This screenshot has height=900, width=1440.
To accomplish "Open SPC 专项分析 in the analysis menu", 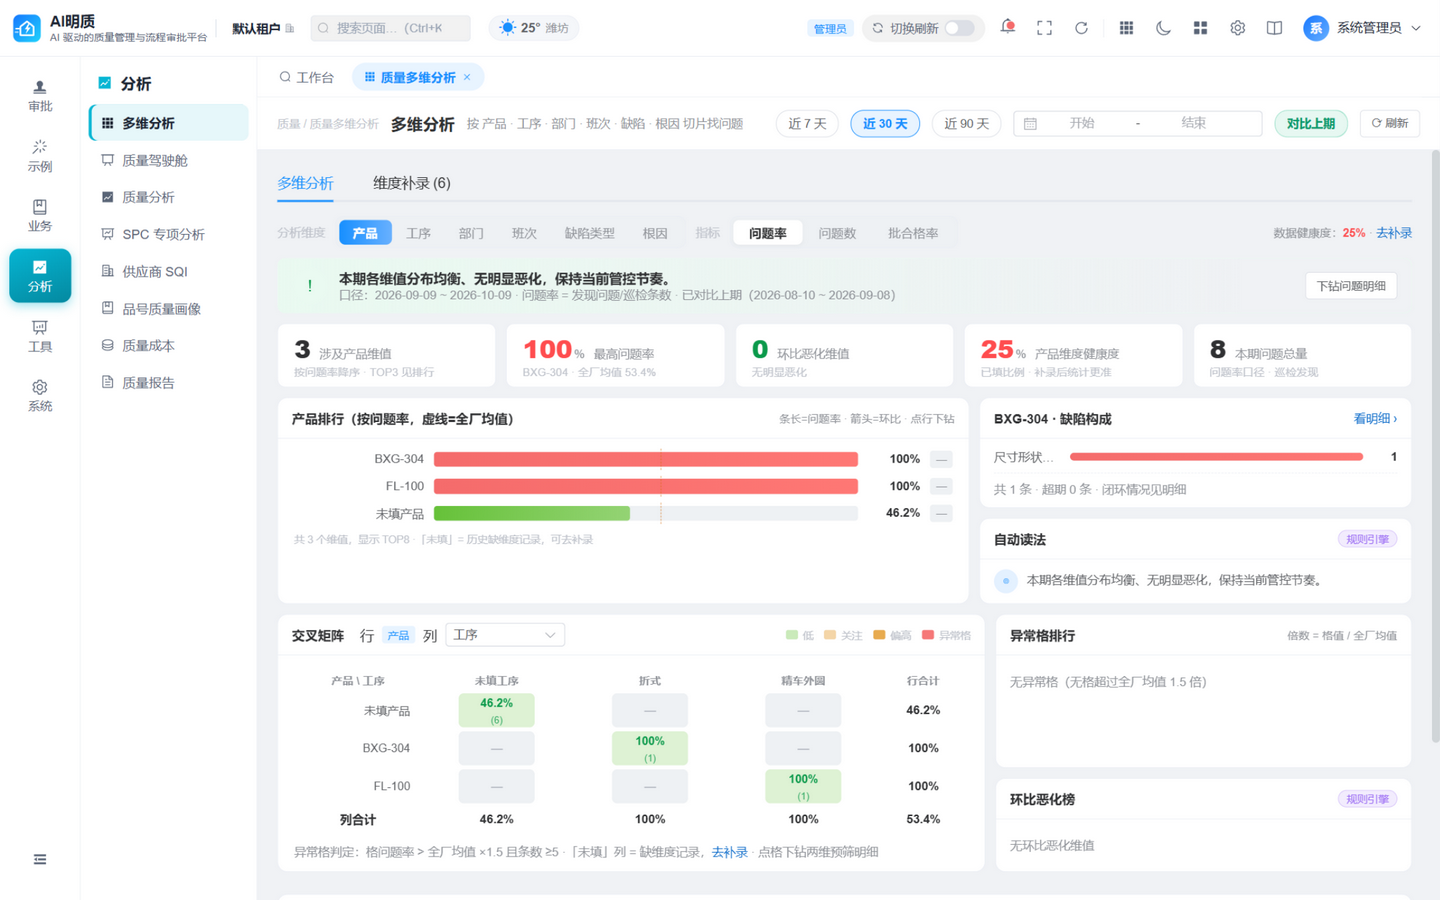I will pos(168,234).
